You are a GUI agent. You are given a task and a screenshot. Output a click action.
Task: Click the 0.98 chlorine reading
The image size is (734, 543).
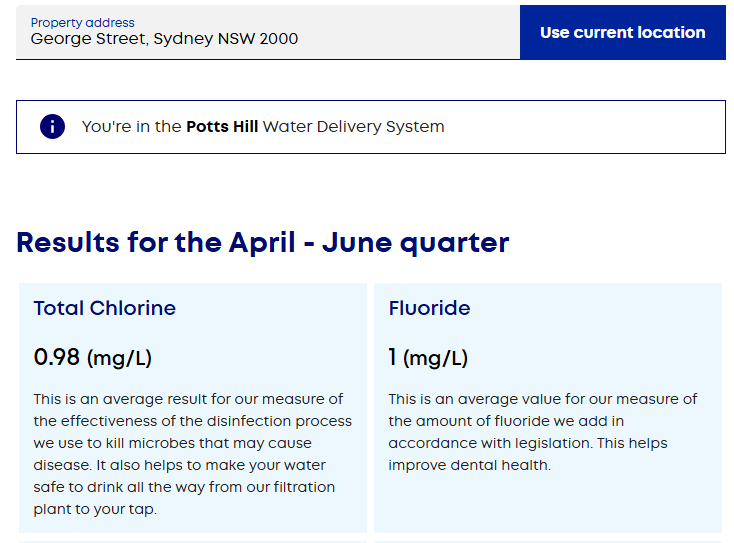pyautogui.click(x=57, y=357)
